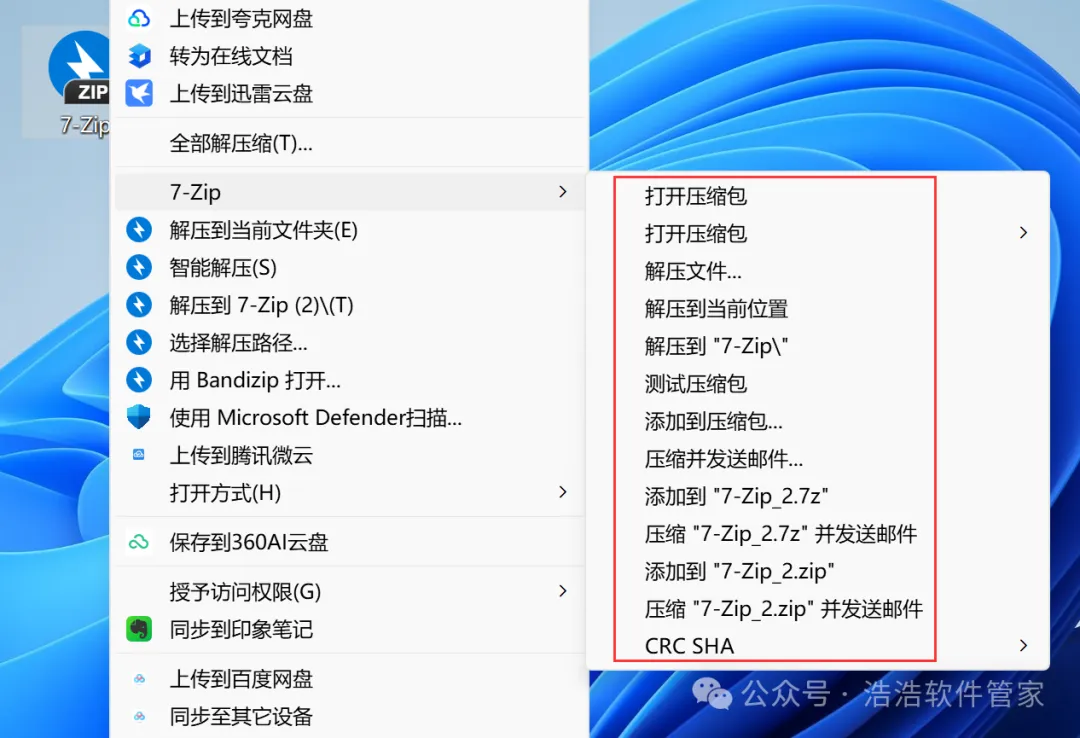Image resolution: width=1080 pixels, height=738 pixels.
Task: Select 解压到当前位置 in submenu
Action: click(818, 308)
